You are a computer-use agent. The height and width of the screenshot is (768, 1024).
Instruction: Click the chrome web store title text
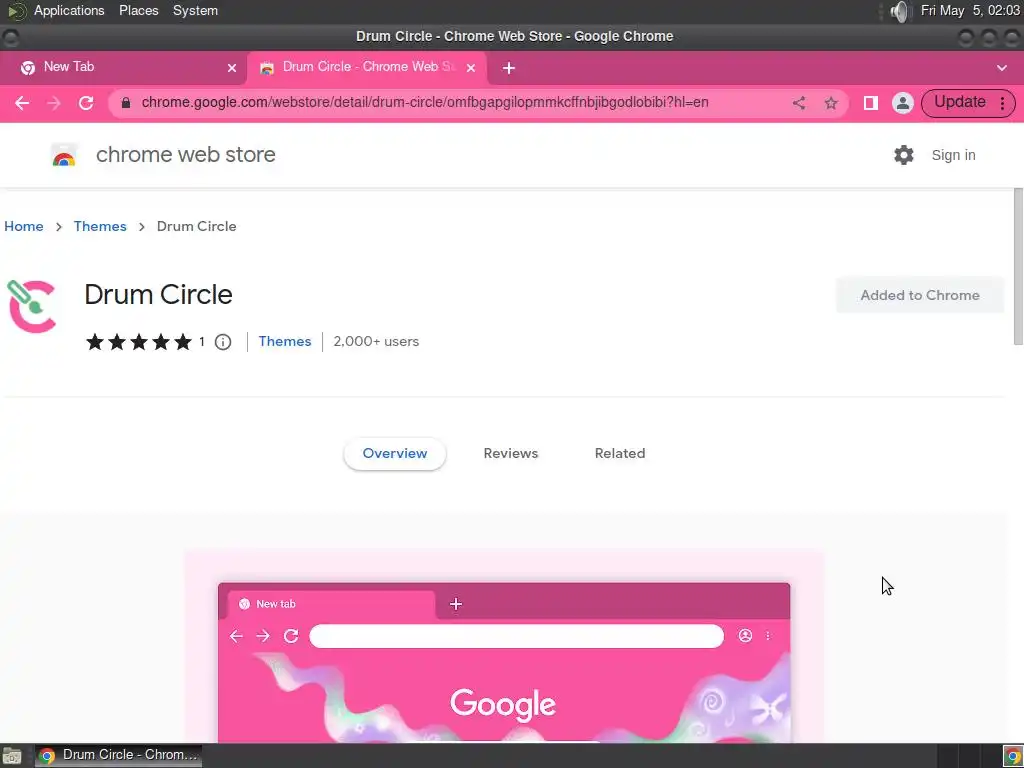[185, 155]
